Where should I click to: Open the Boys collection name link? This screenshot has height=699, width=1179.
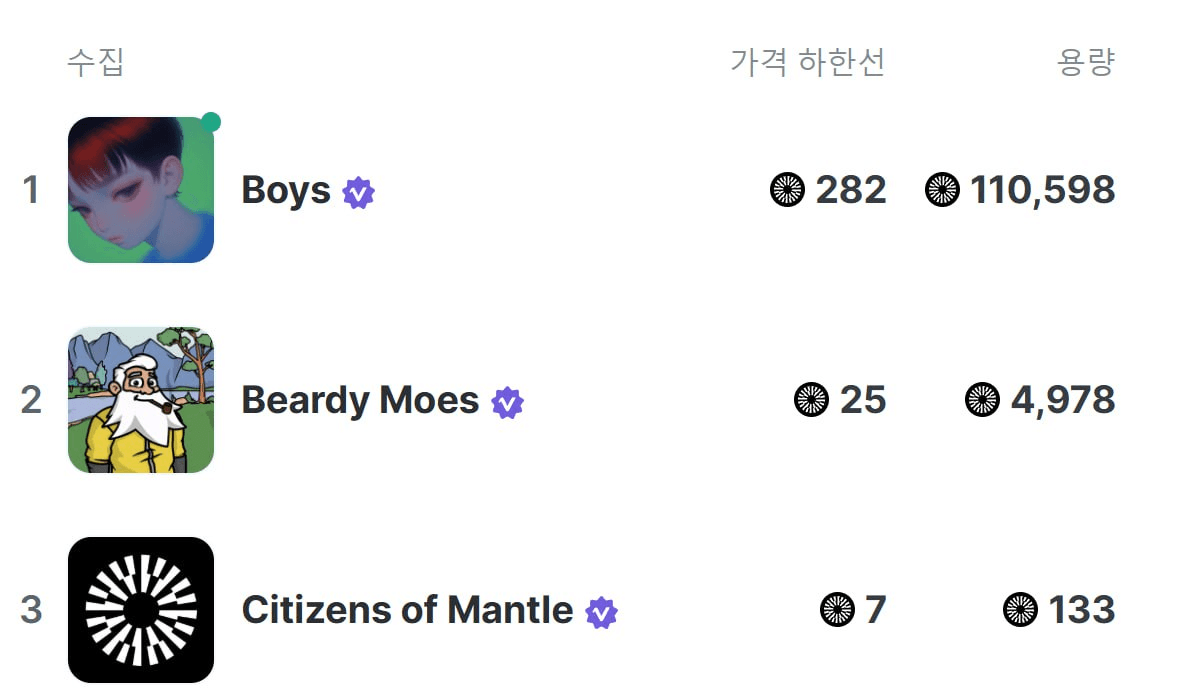286,190
